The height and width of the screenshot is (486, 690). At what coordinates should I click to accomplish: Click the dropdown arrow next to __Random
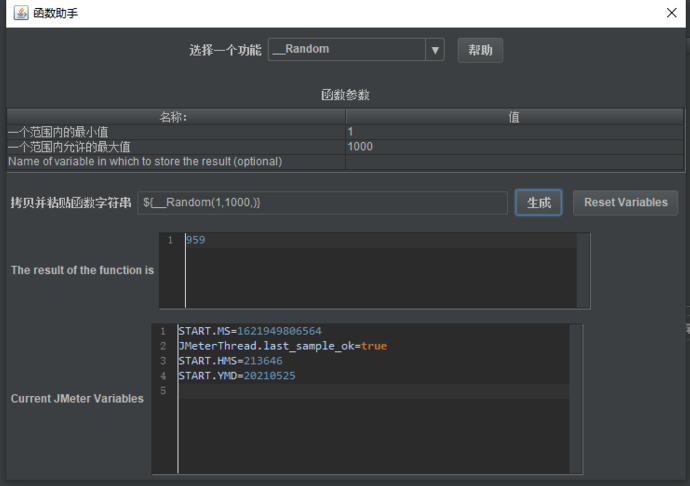click(x=435, y=50)
